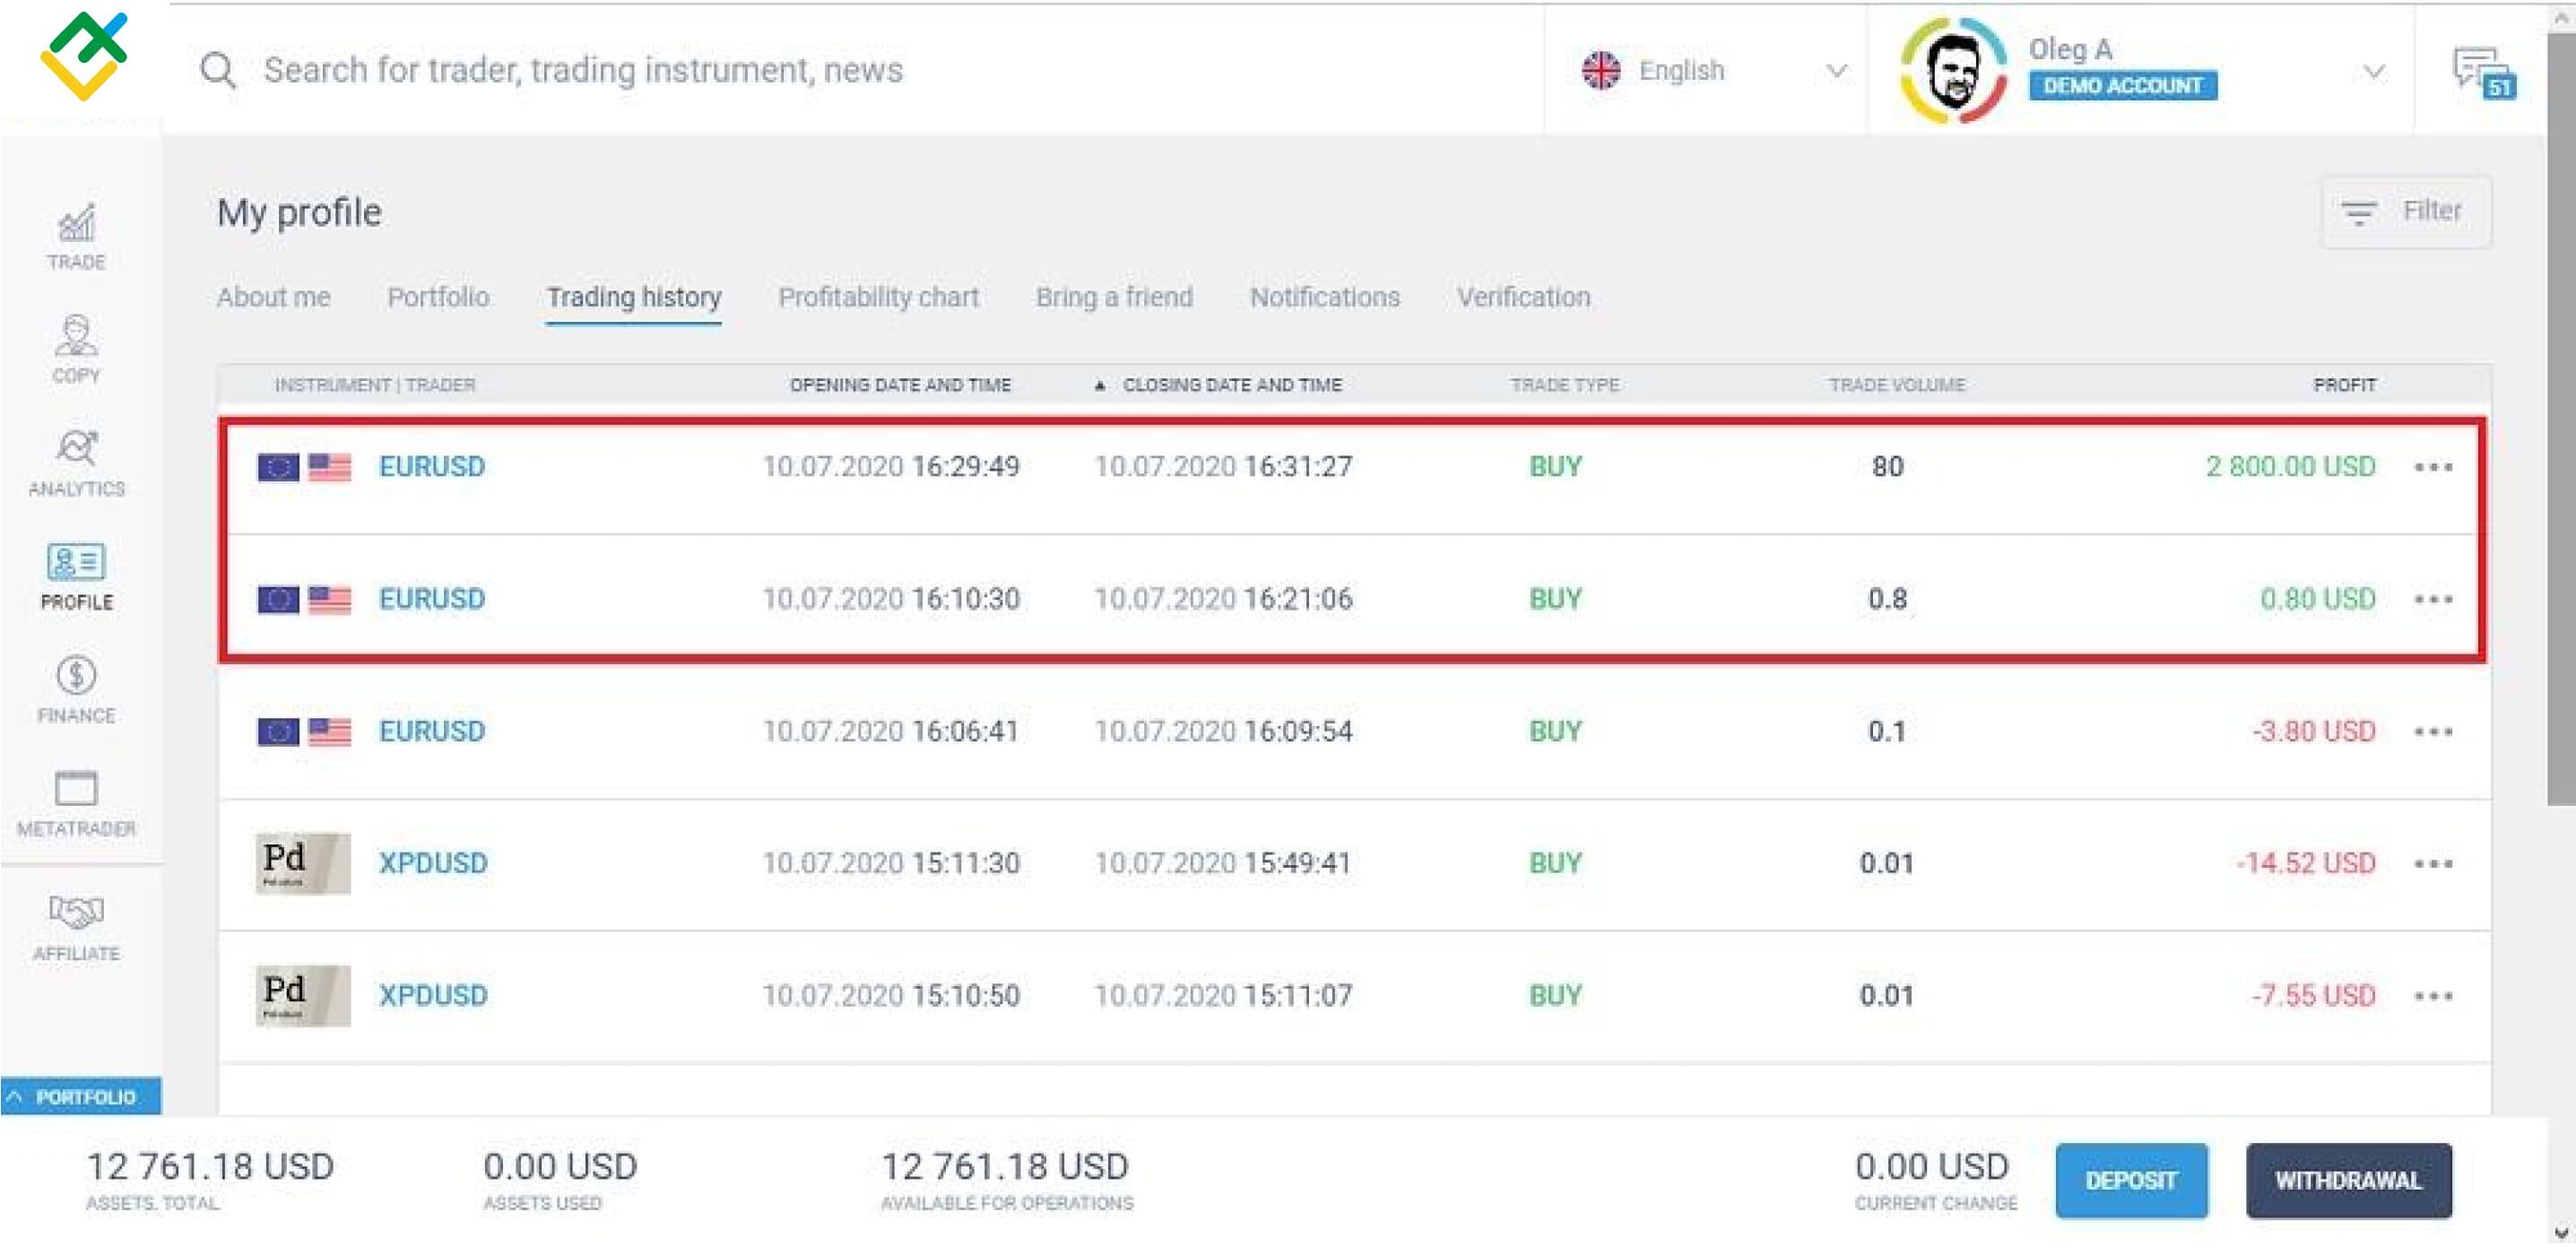Open the Trade section
Viewport: 2576px width, 1247px height.
76,238
